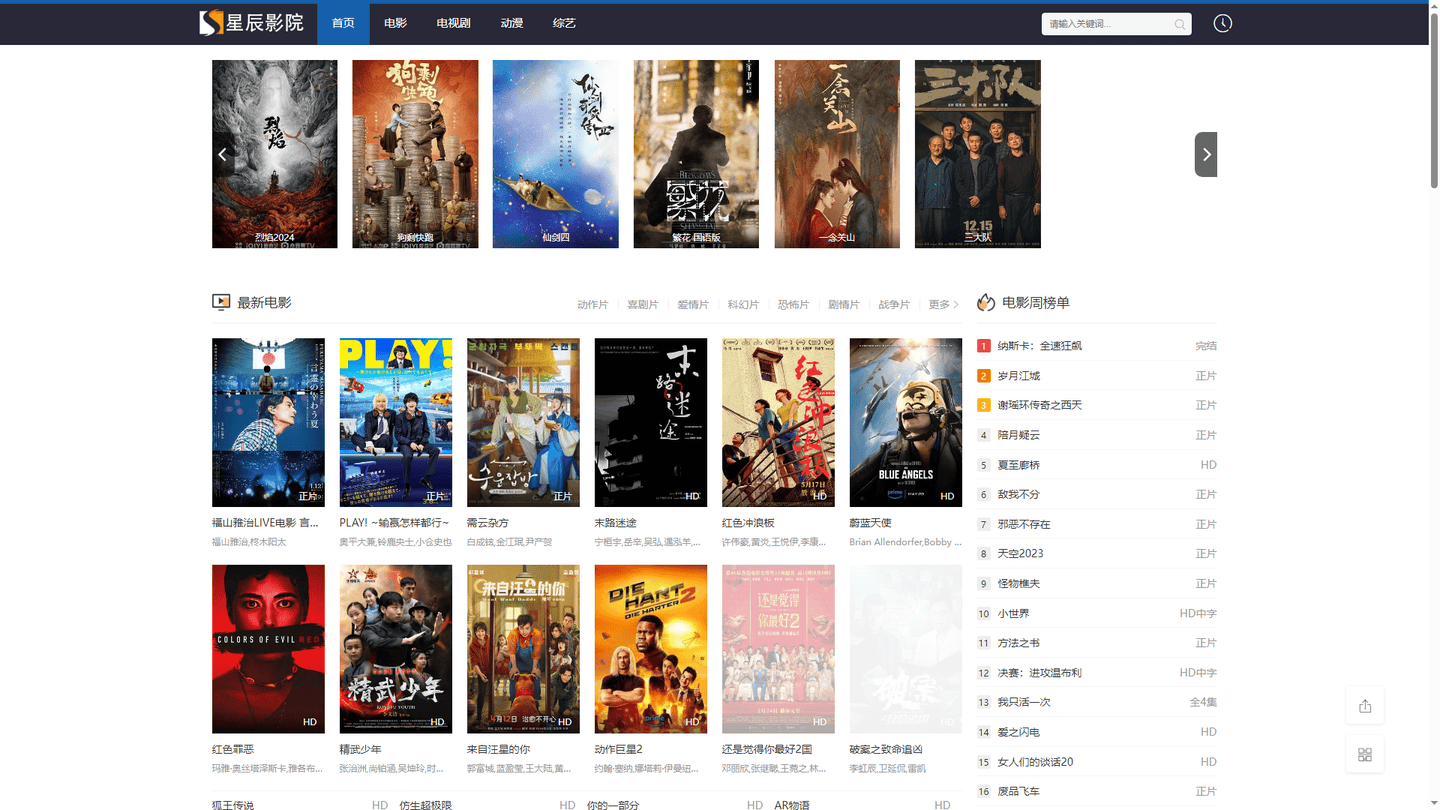Click the QR code grid icon
1440x810 pixels.
[x=1365, y=754]
